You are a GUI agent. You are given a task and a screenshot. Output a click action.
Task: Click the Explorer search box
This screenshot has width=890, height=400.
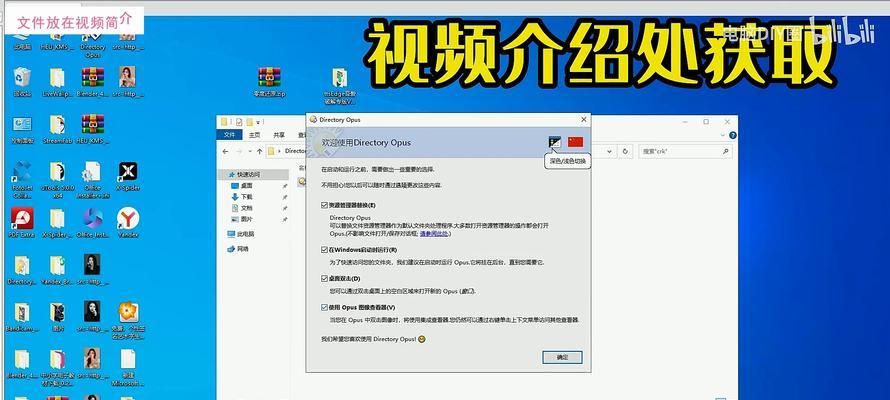[x=685, y=151]
